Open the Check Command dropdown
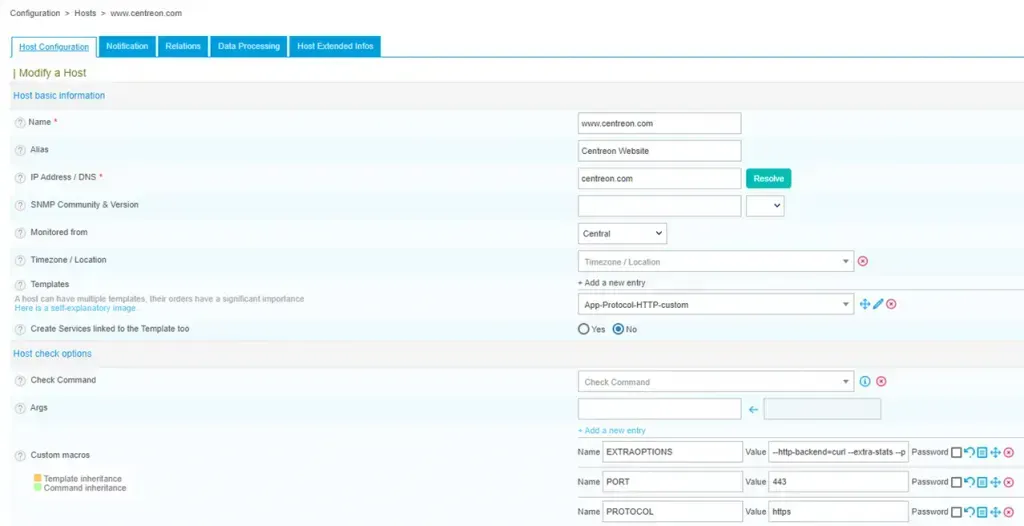 coord(716,382)
